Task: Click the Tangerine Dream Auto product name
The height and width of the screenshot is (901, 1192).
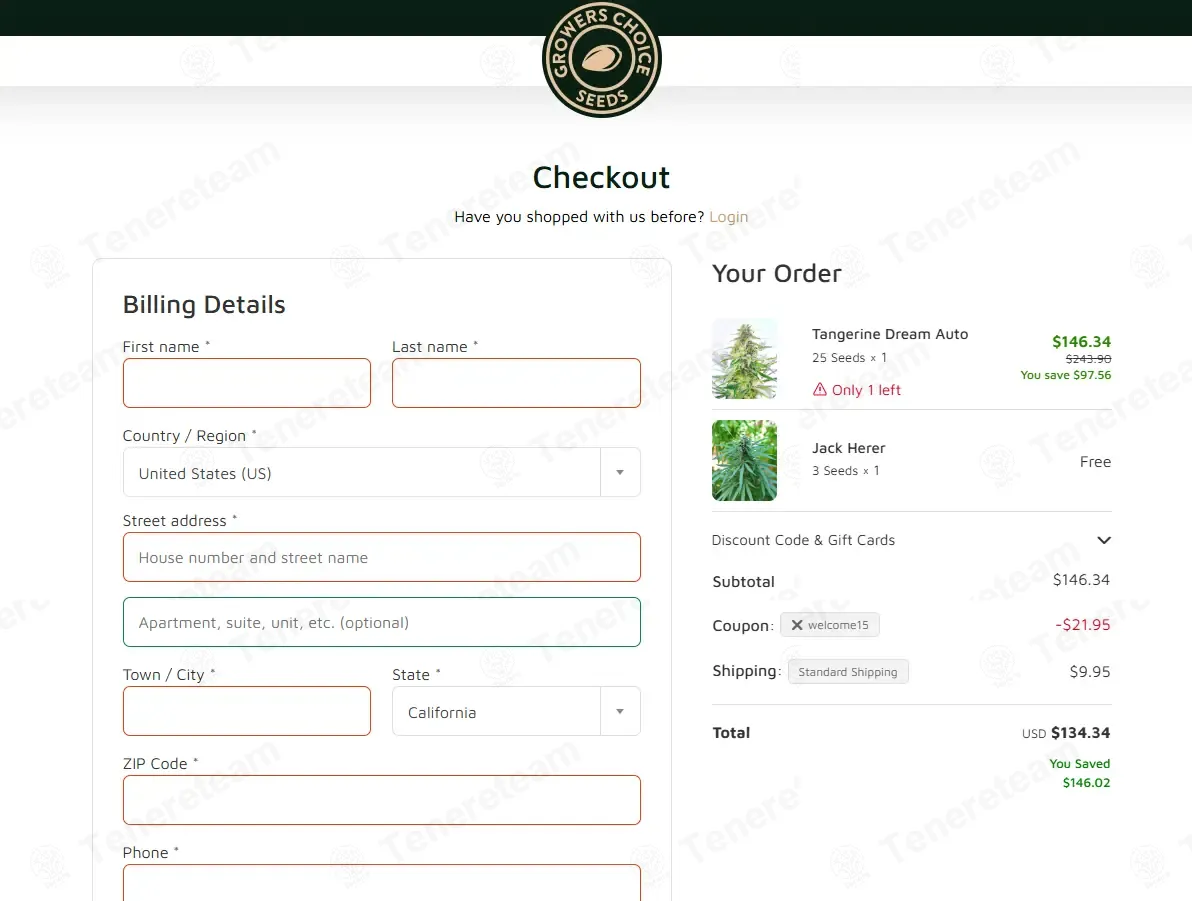Action: pyautogui.click(x=889, y=334)
